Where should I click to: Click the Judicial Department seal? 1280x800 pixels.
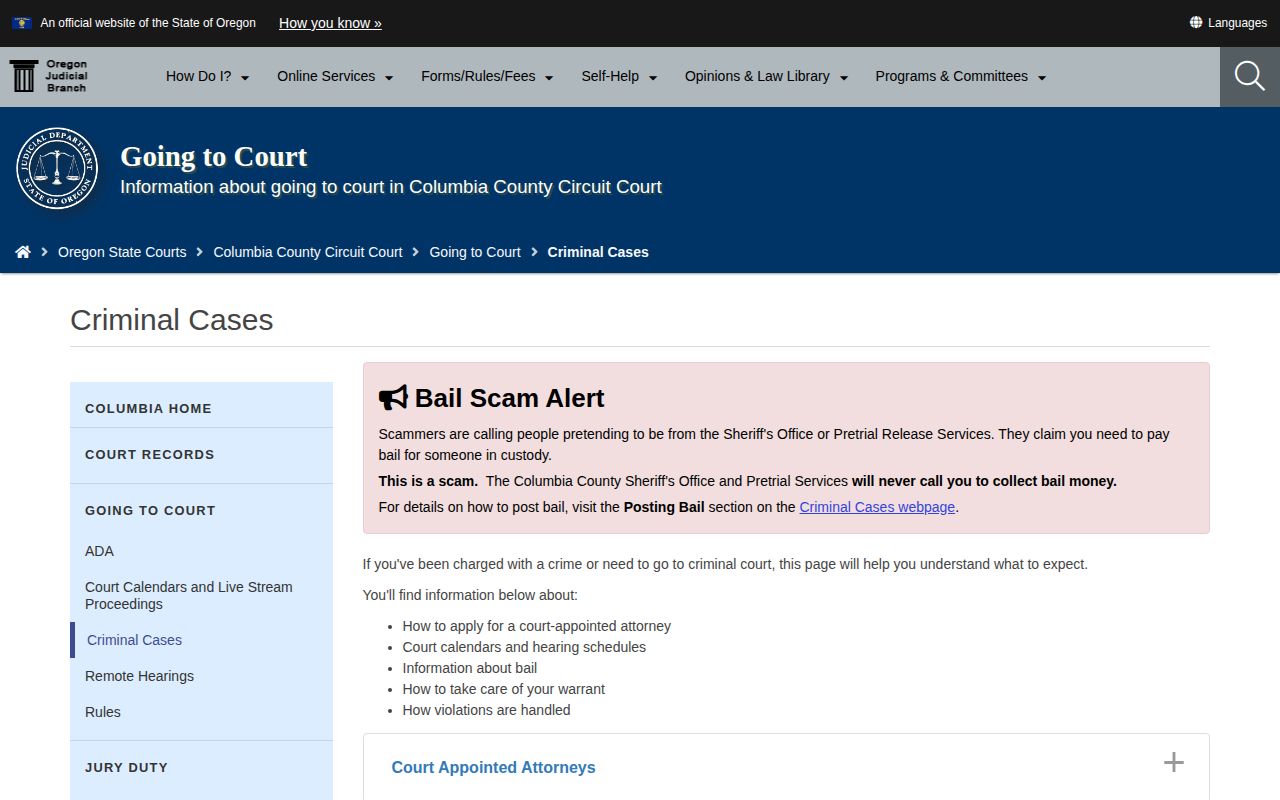(57, 169)
